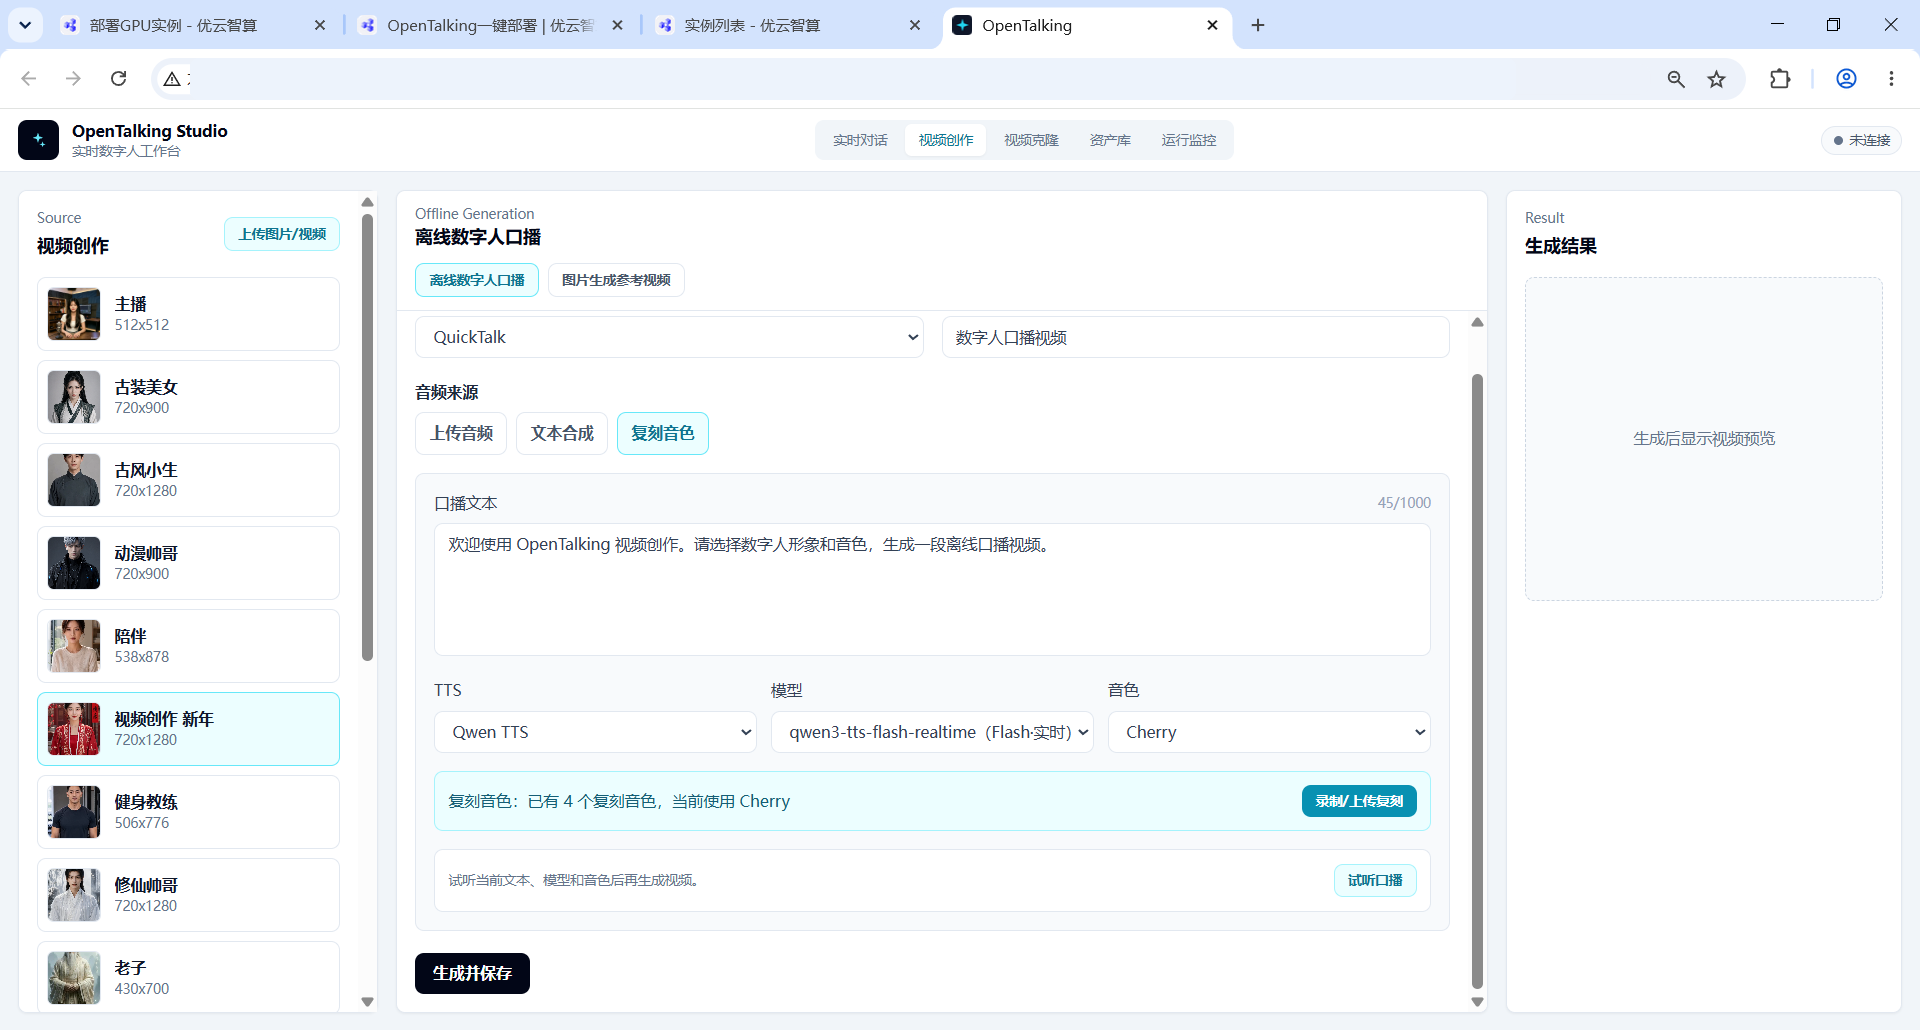
Task: Open the 运行监控 tab
Action: [1189, 140]
